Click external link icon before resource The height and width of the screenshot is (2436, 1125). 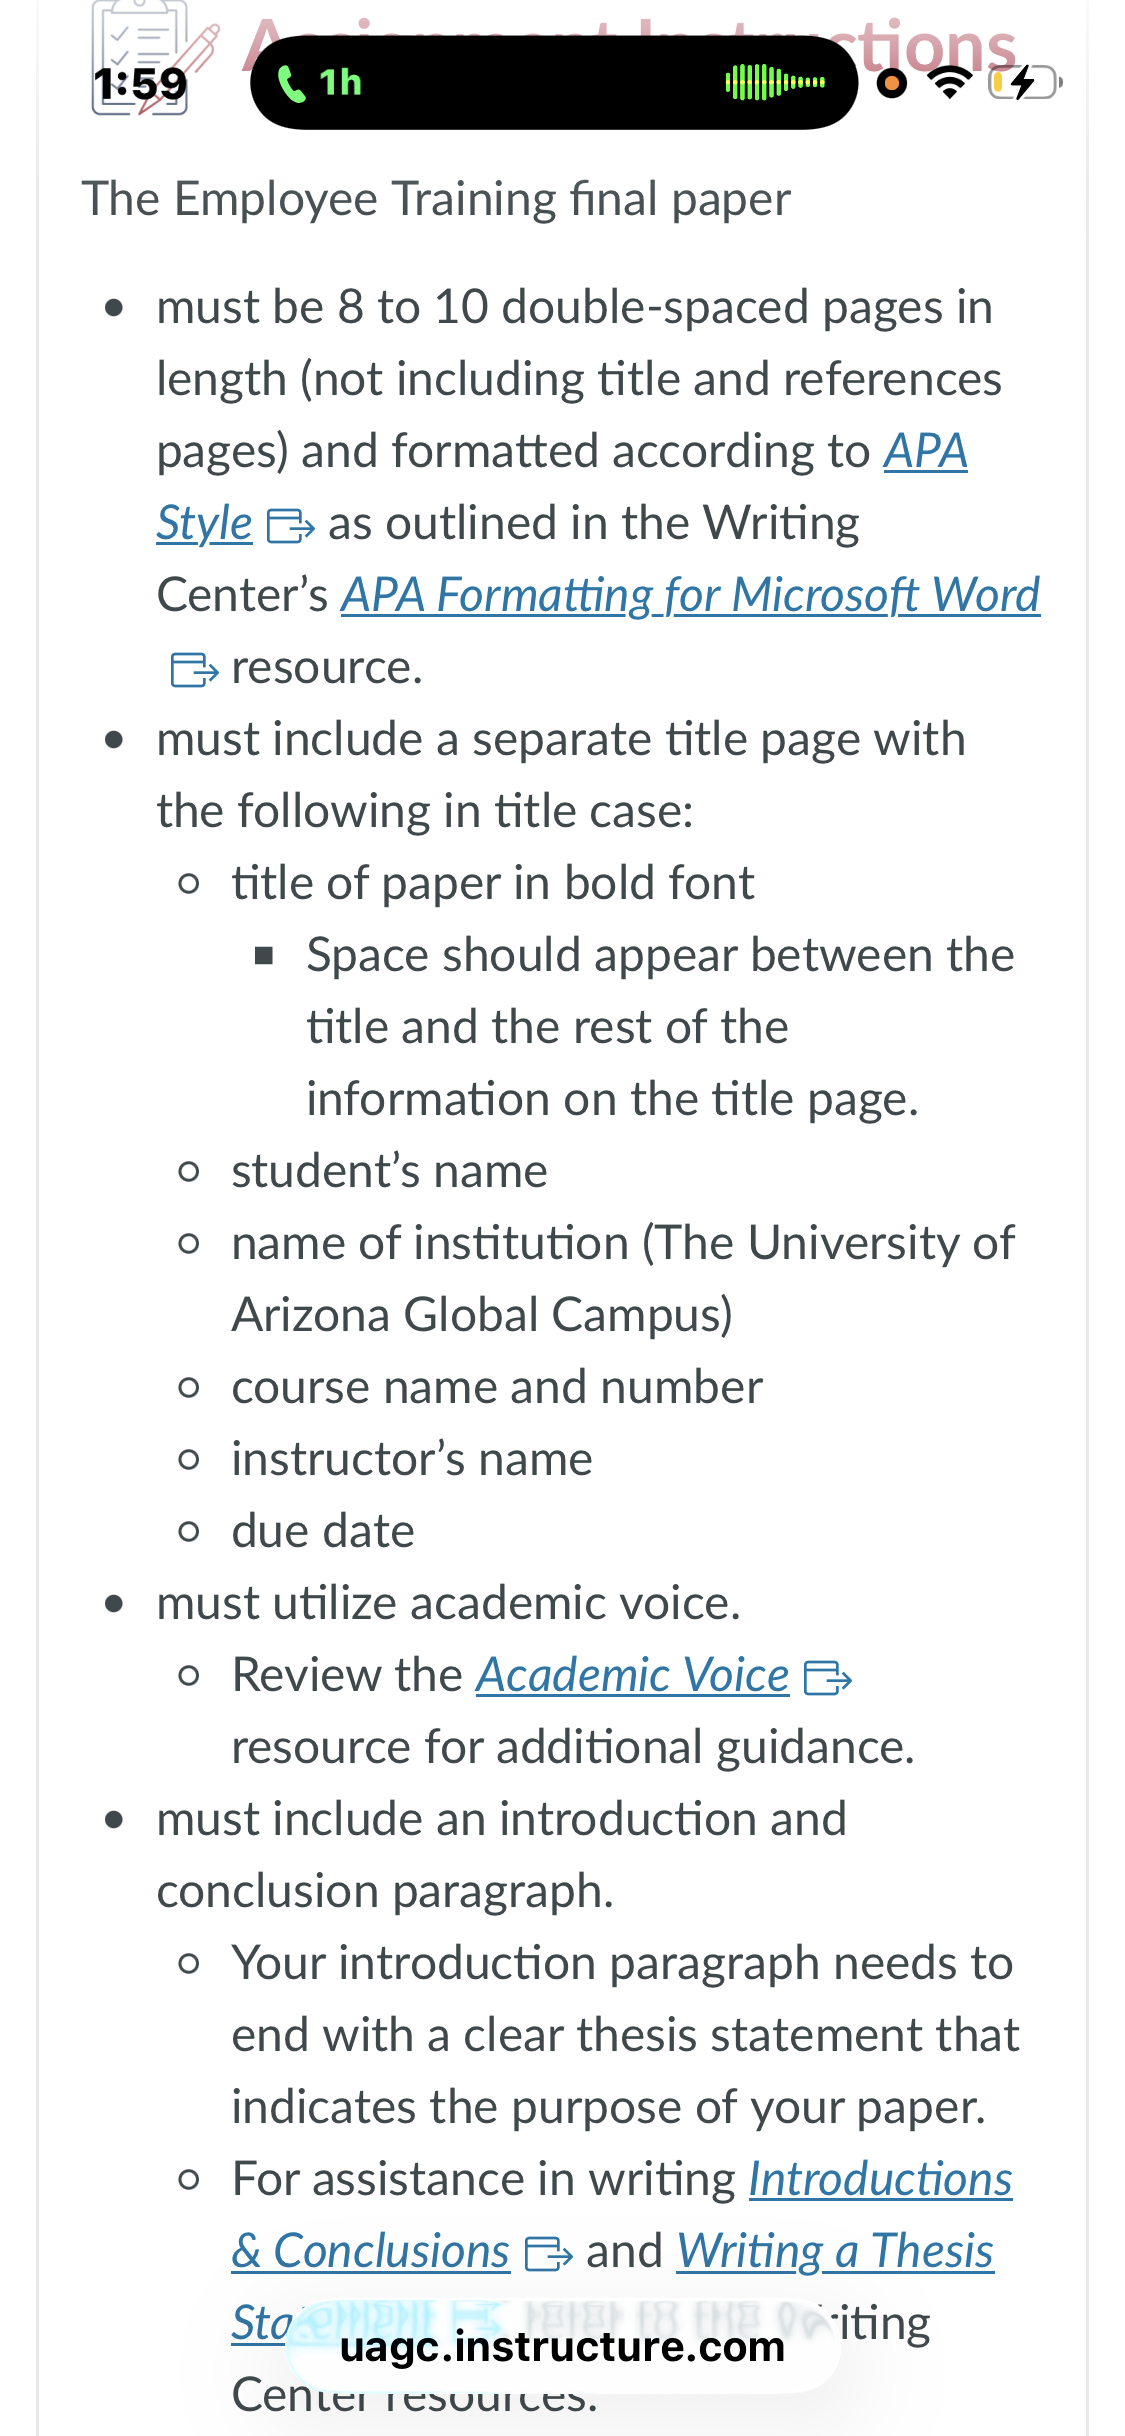195,669
